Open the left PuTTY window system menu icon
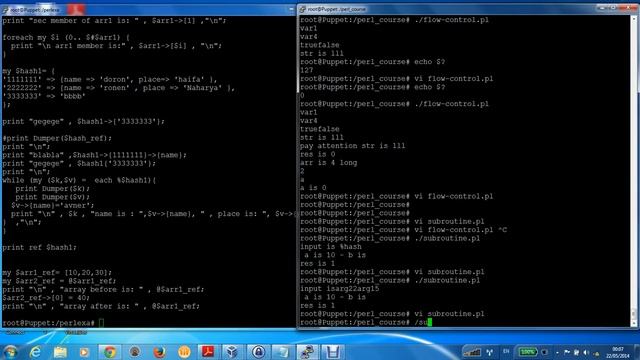Viewport: 640px width, 360px height. pos(5,9)
